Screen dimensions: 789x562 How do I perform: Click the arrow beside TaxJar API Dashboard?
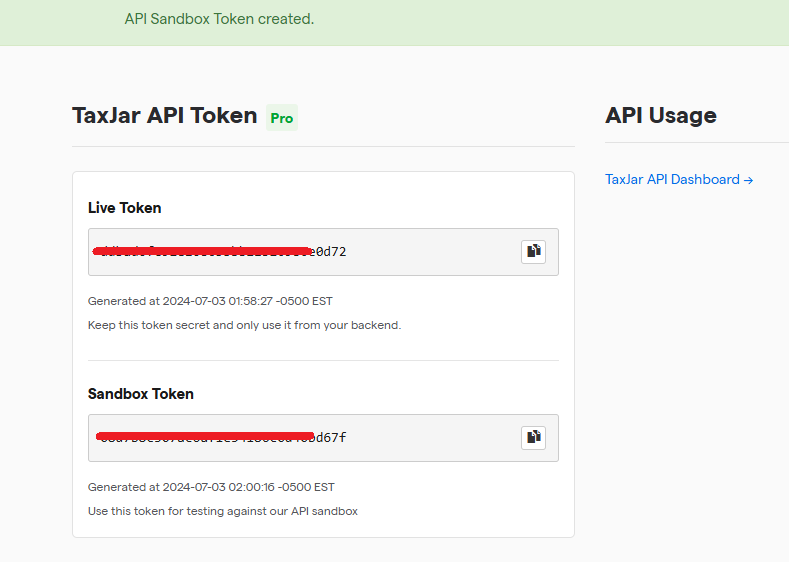click(748, 180)
